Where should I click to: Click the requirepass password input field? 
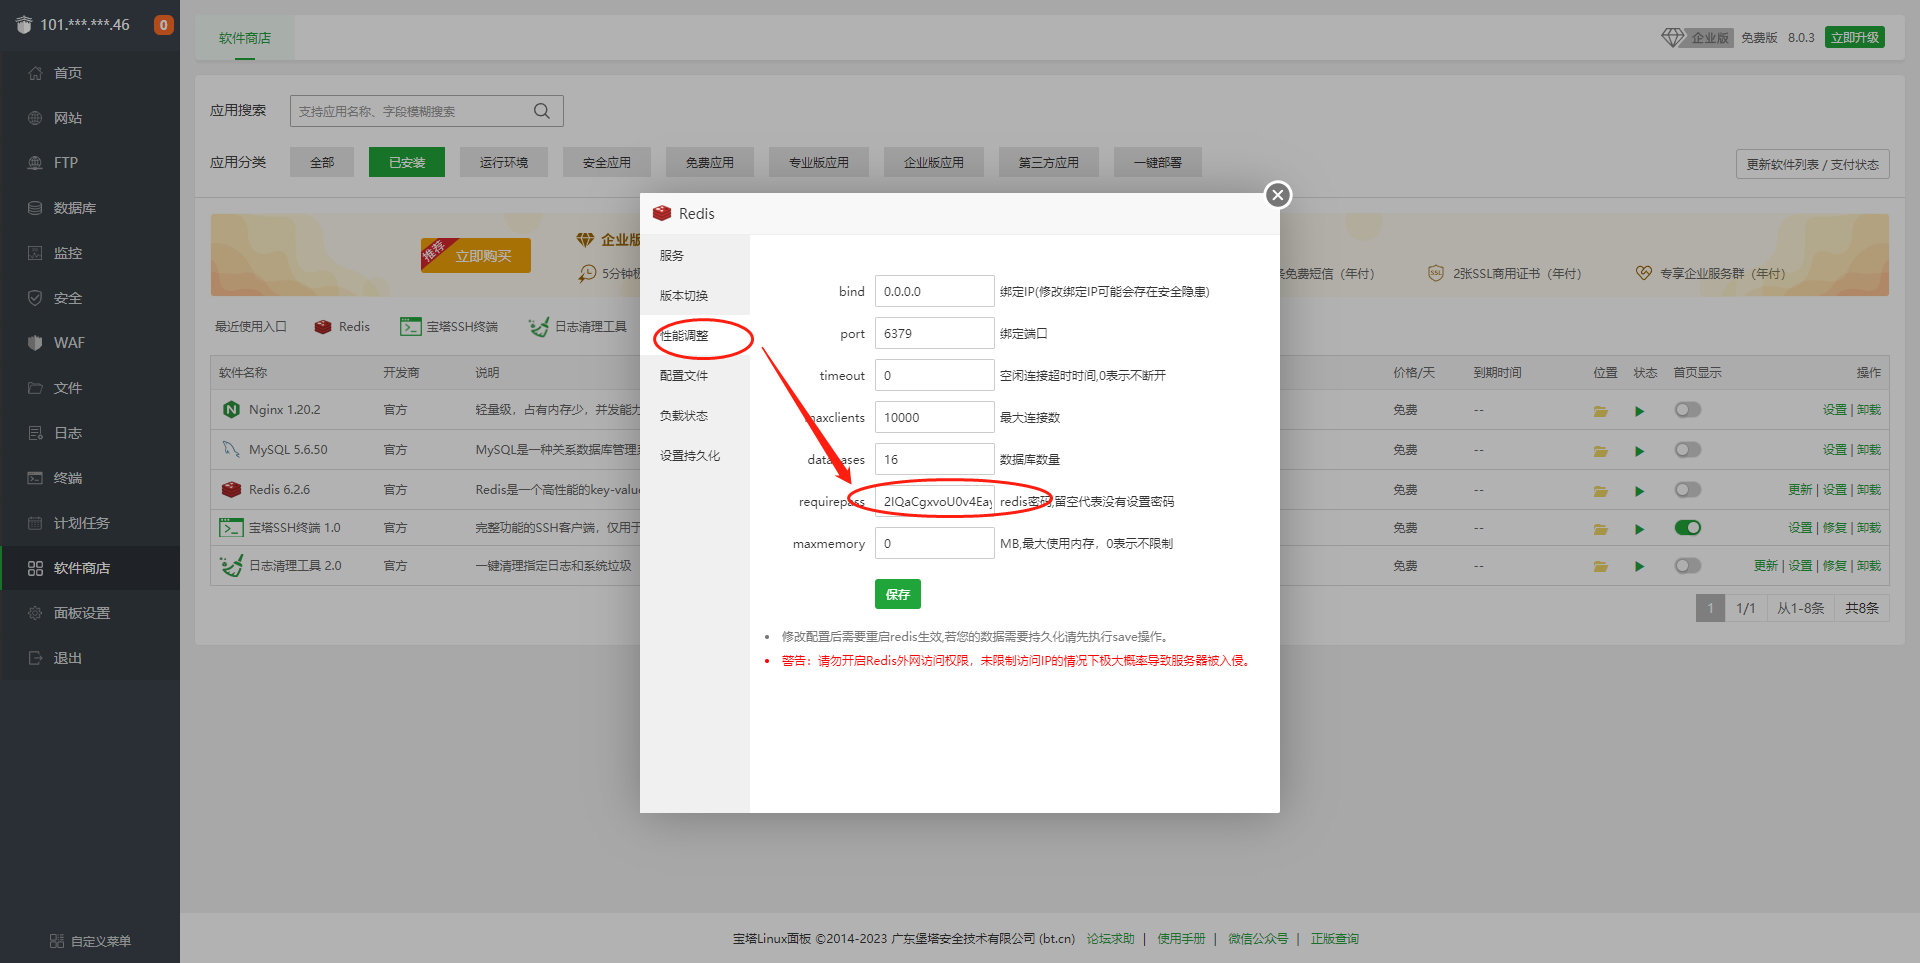point(934,502)
